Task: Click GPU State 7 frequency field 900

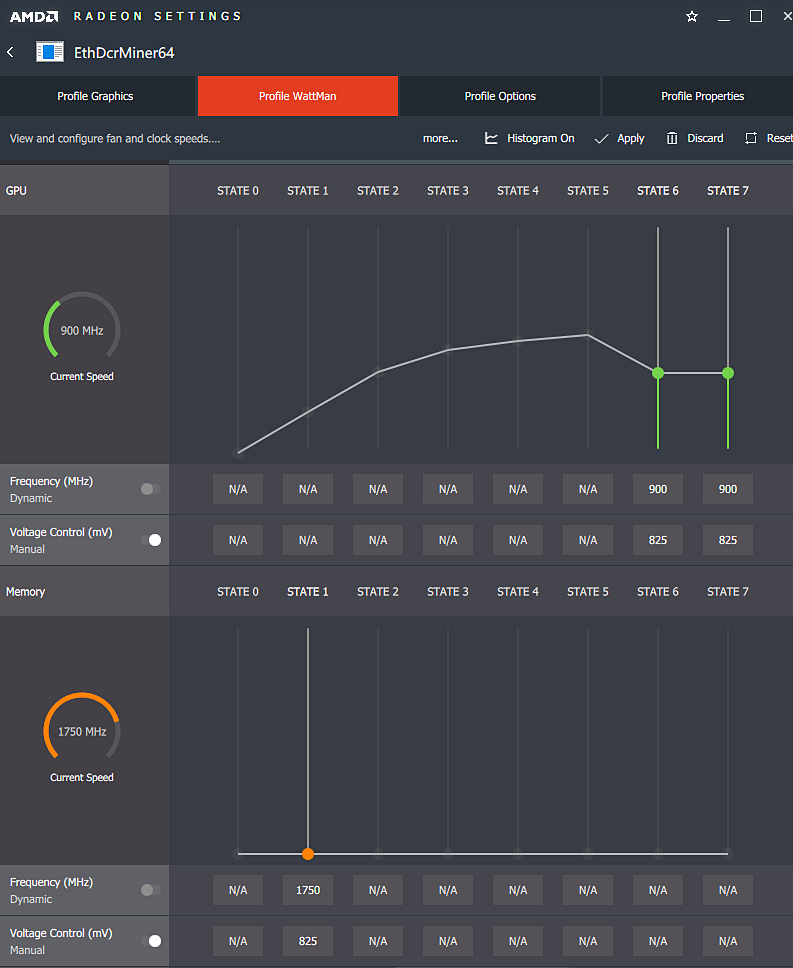Action: [x=728, y=489]
